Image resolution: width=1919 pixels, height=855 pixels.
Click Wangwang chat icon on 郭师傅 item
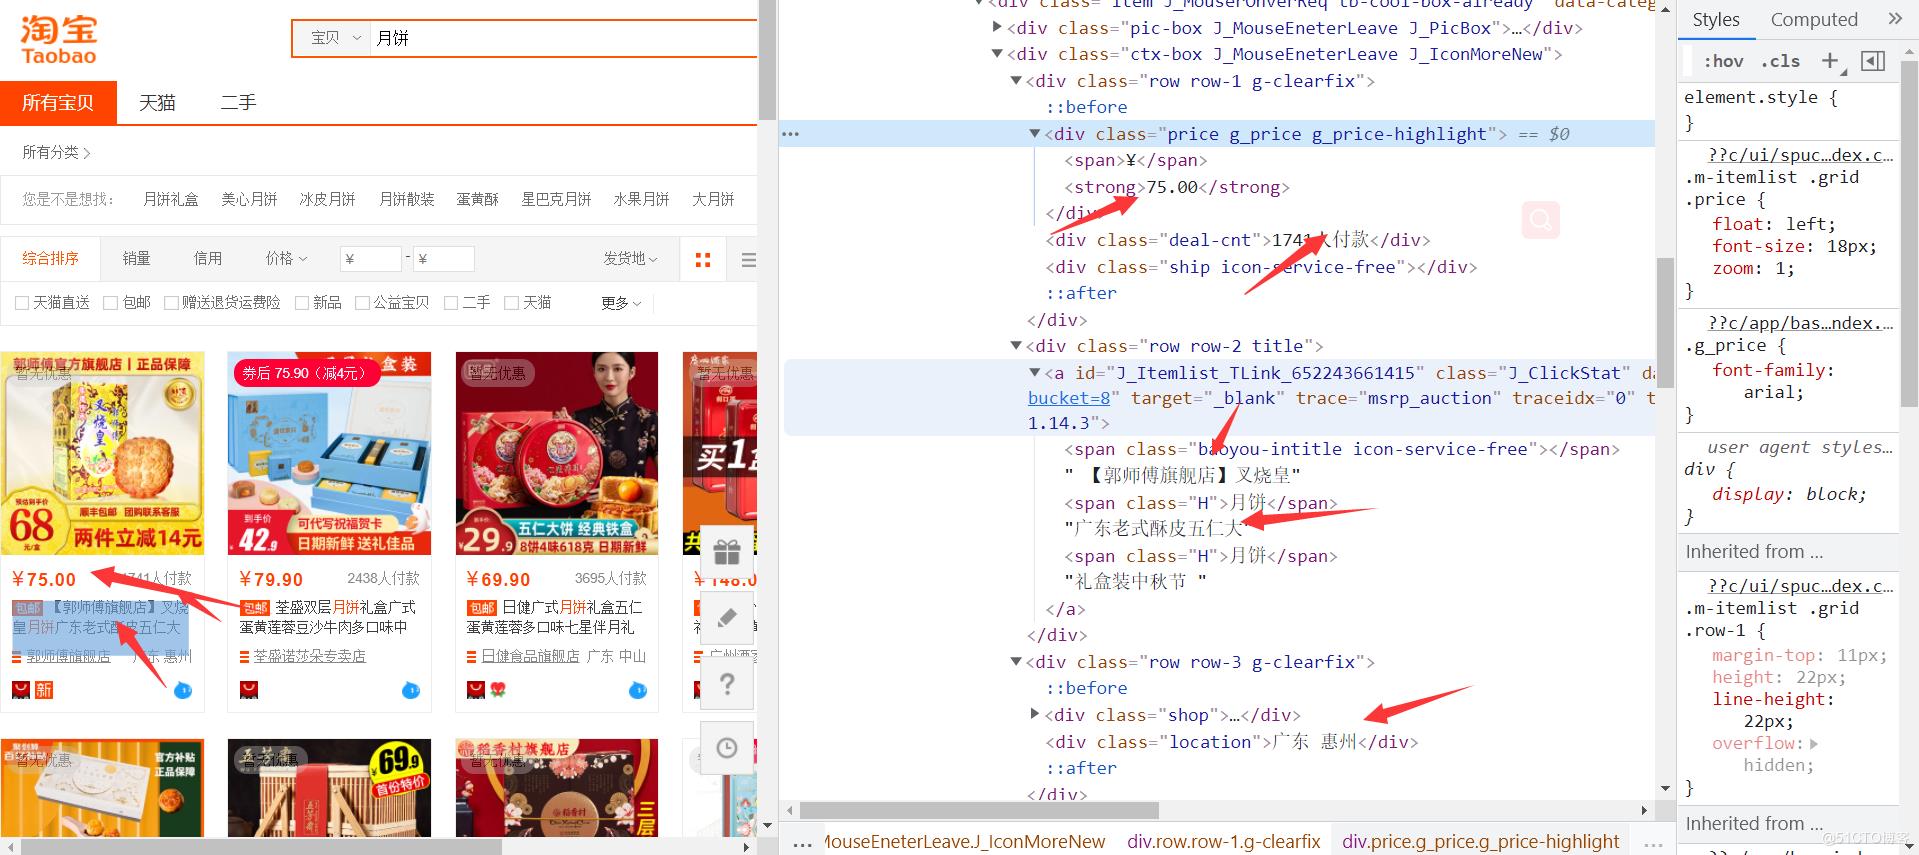tap(183, 690)
